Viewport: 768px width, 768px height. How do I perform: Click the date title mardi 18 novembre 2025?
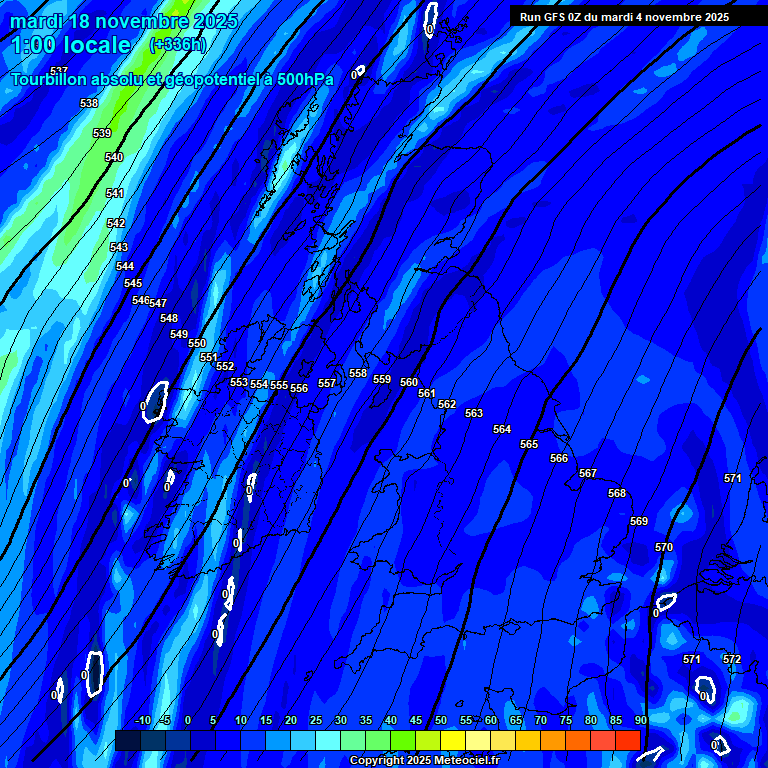pos(124,21)
